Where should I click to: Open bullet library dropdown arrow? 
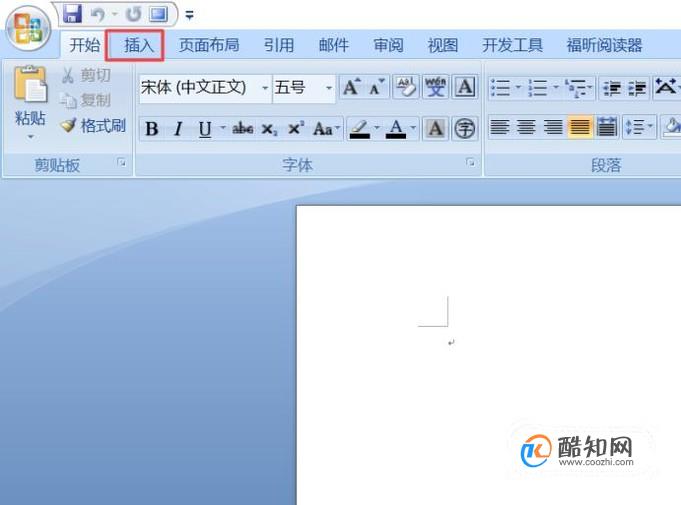(x=518, y=88)
